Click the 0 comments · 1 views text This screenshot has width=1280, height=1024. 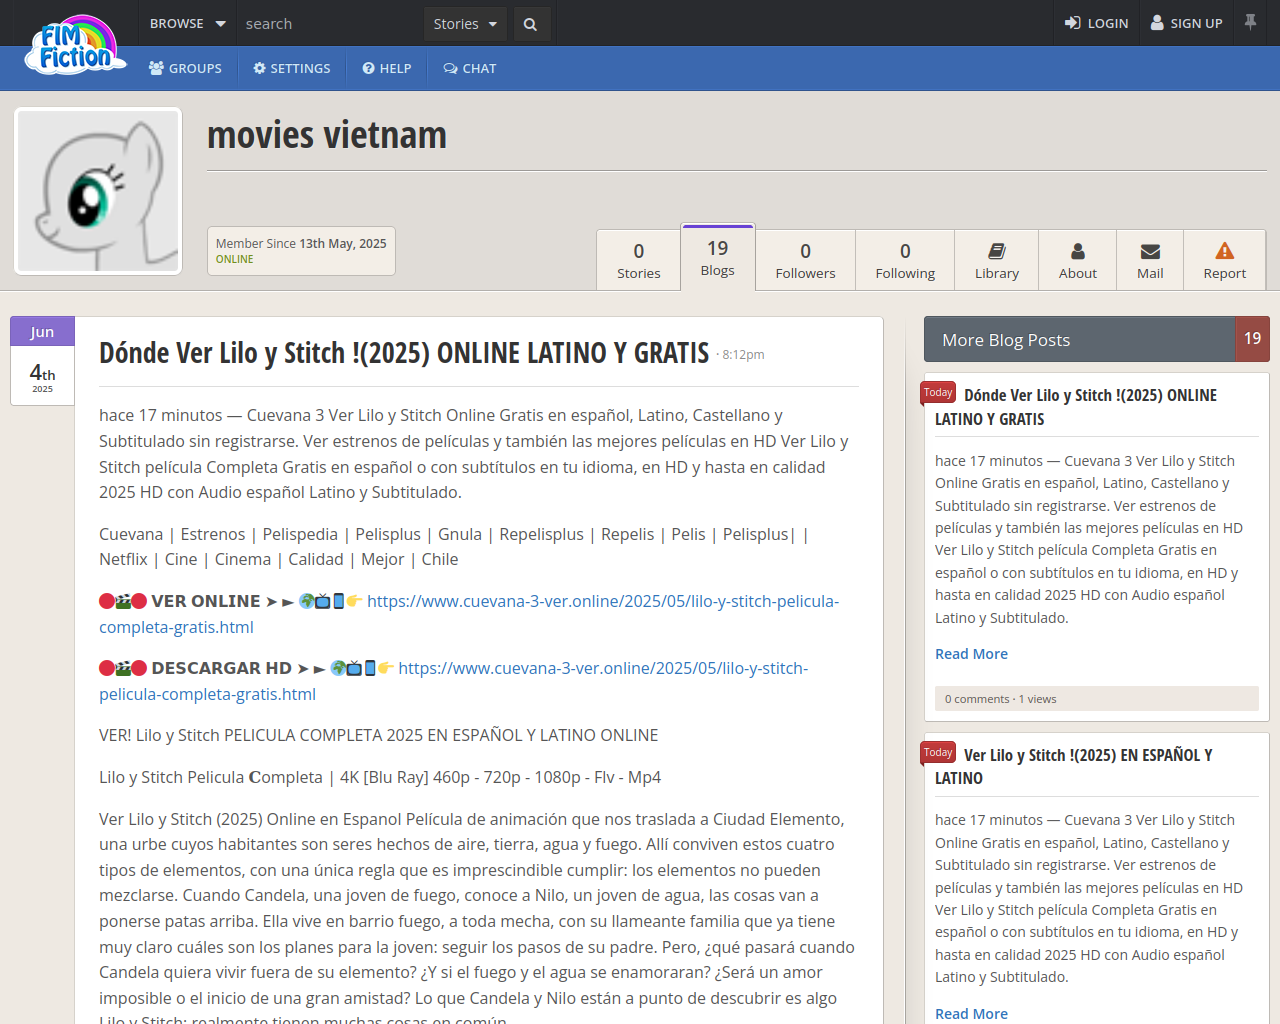click(1000, 699)
